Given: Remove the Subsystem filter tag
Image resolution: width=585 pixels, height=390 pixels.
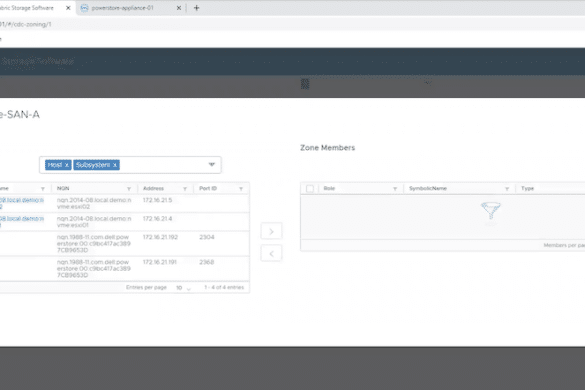Looking at the screenshot, I should [x=115, y=165].
